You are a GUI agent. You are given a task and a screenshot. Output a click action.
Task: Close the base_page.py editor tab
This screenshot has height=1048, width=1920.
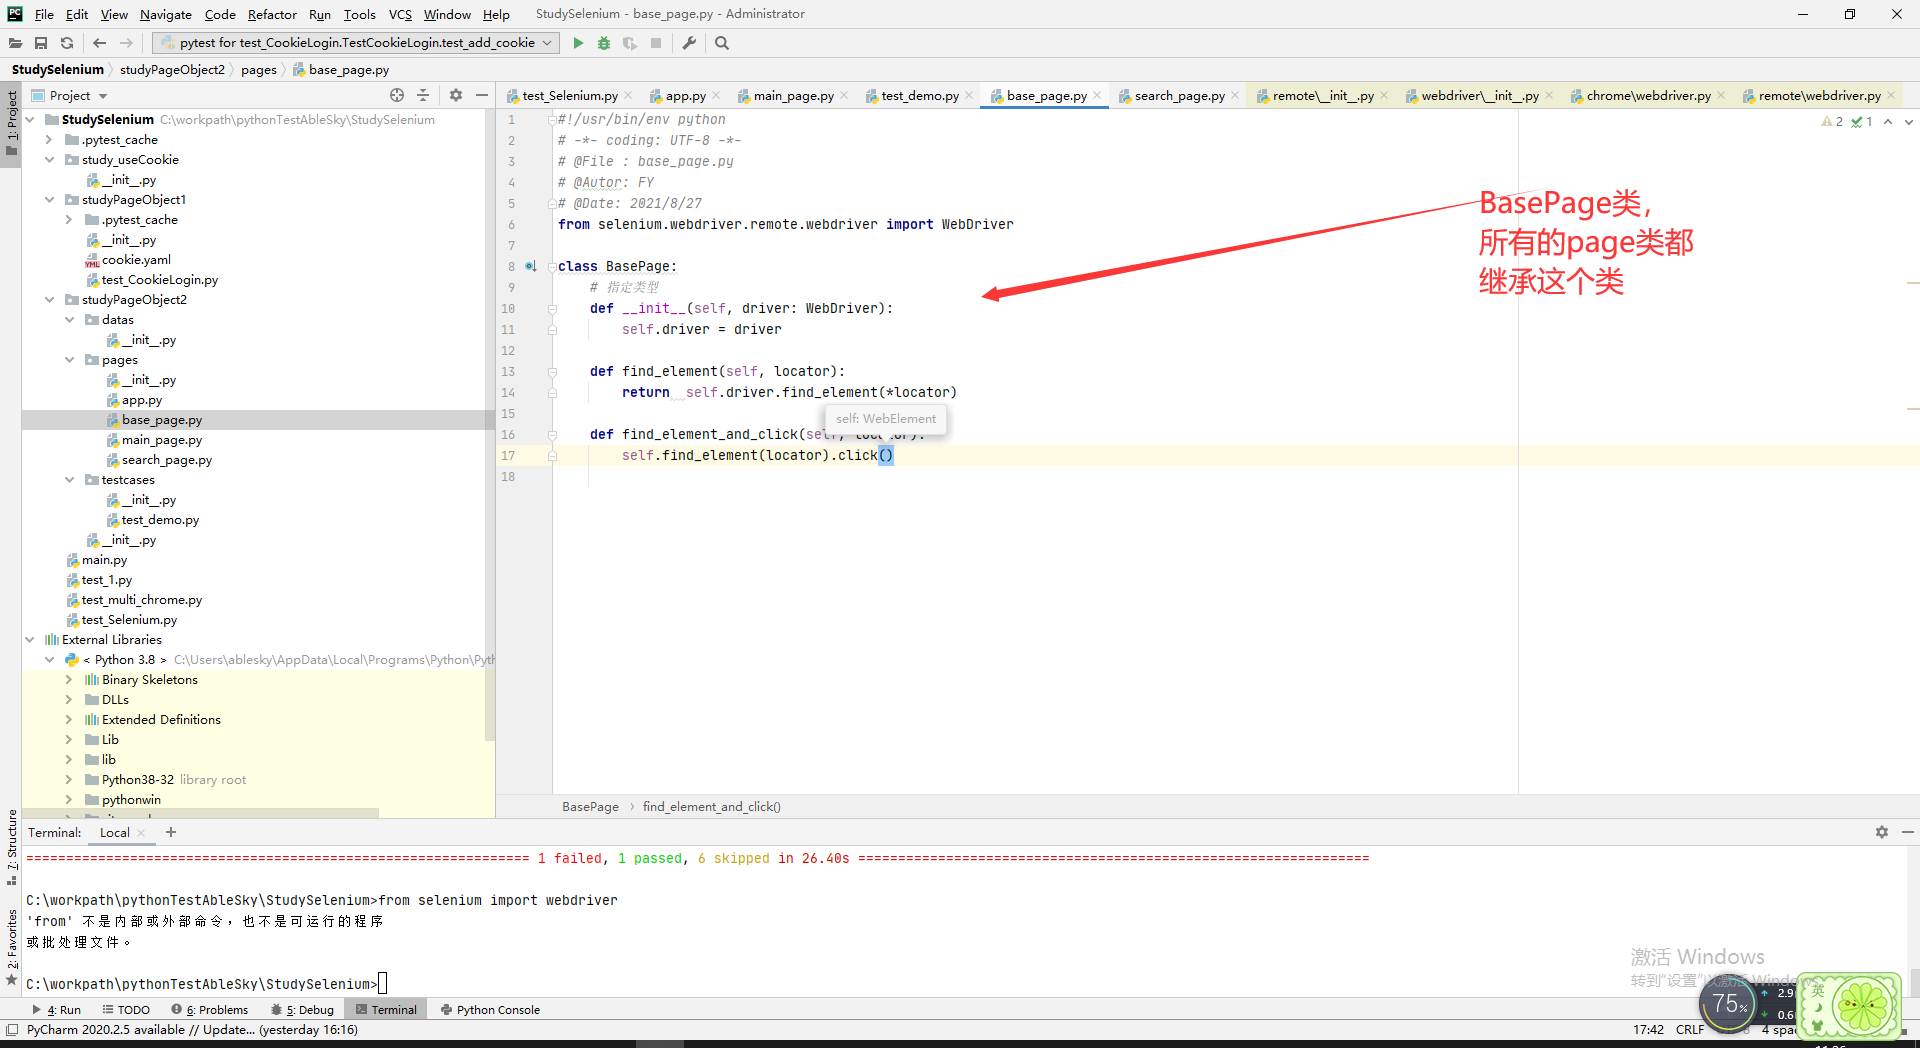click(1097, 95)
